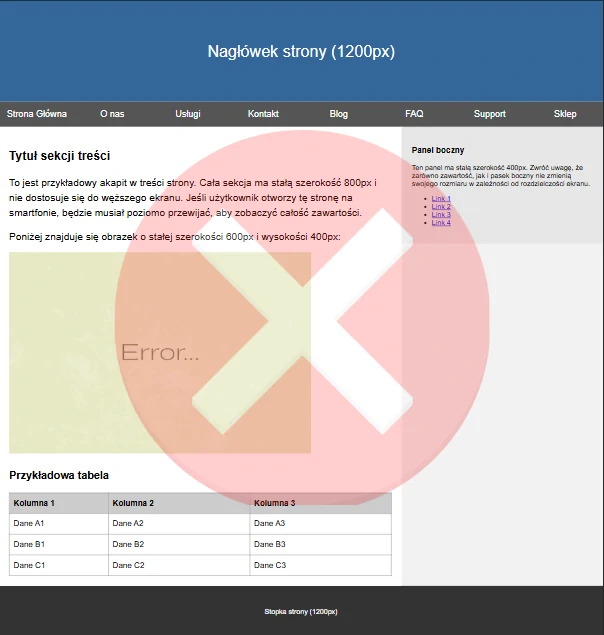Click the Error placeholder image
The height and width of the screenshot is (635, 604).
[160, 352]
